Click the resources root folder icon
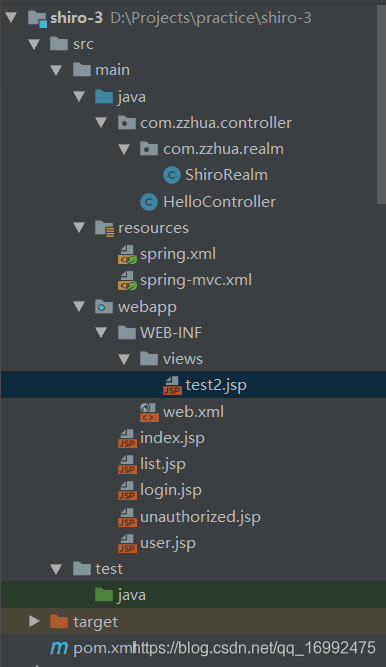This screenshot has width=386, height=667. click(104, 228)
